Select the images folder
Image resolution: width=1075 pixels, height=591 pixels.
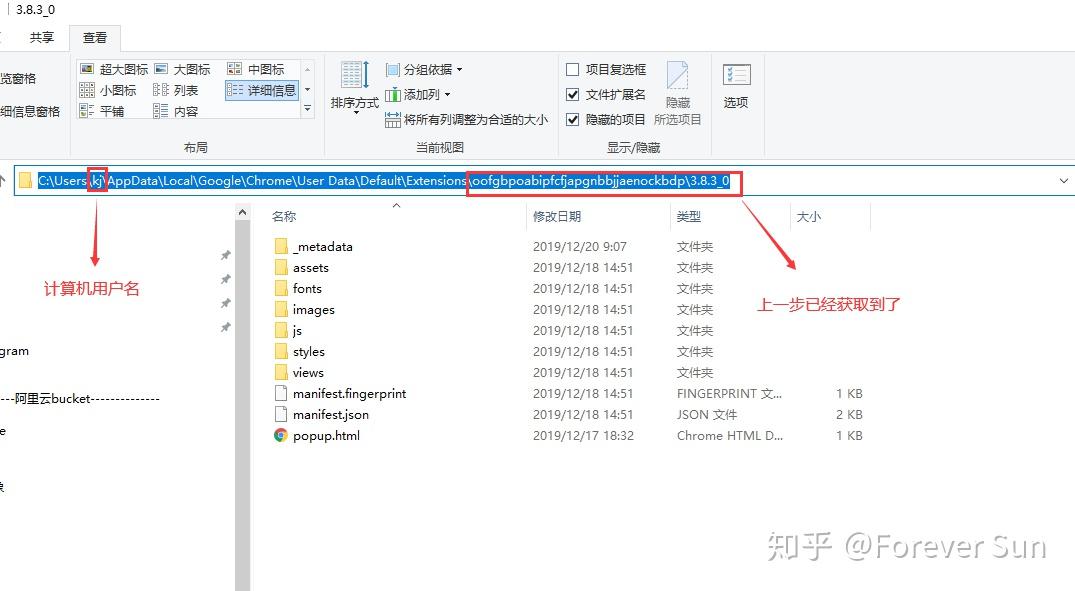click(x=305, y=310)
